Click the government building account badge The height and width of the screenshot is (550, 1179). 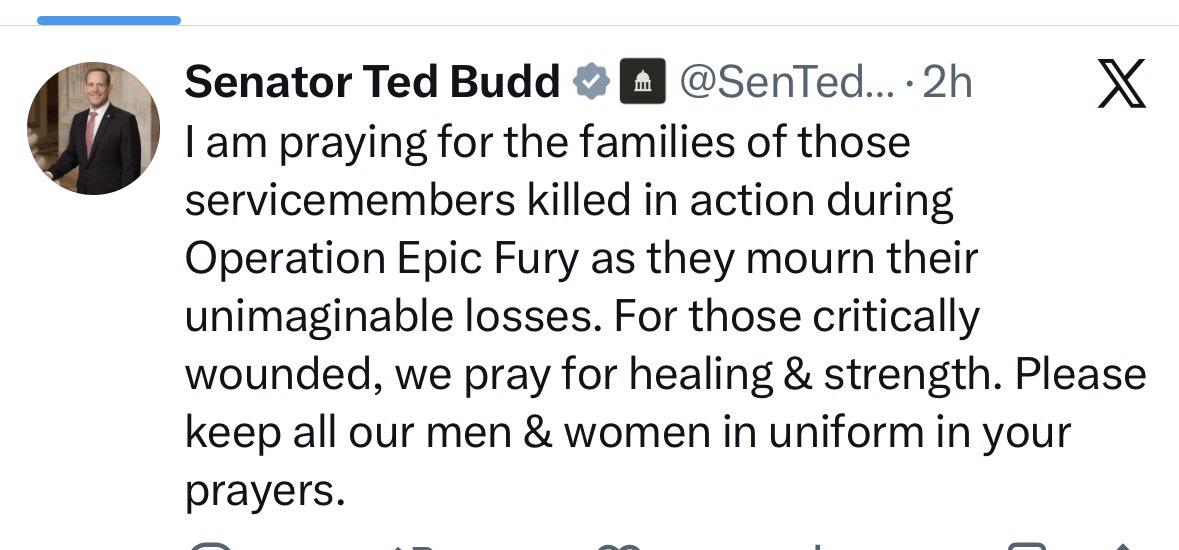(x=643, y=83)
